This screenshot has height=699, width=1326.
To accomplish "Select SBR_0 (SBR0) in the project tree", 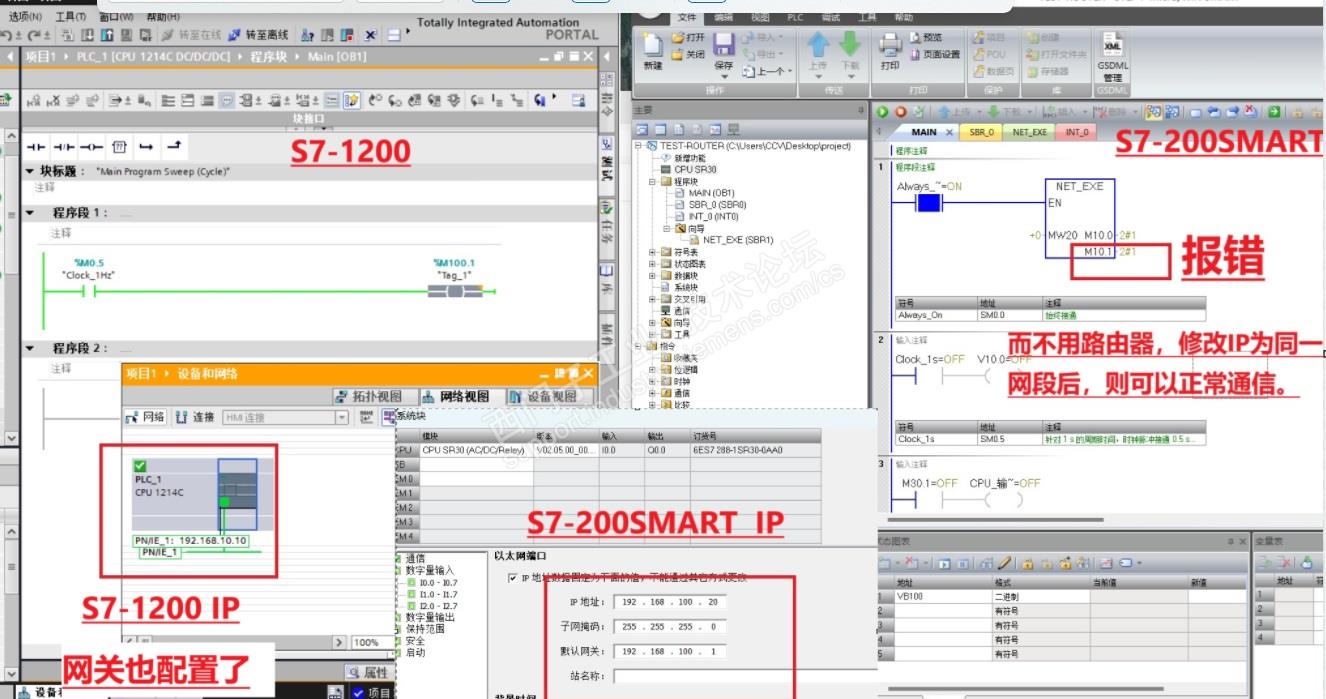I will (x=717, y=205).
